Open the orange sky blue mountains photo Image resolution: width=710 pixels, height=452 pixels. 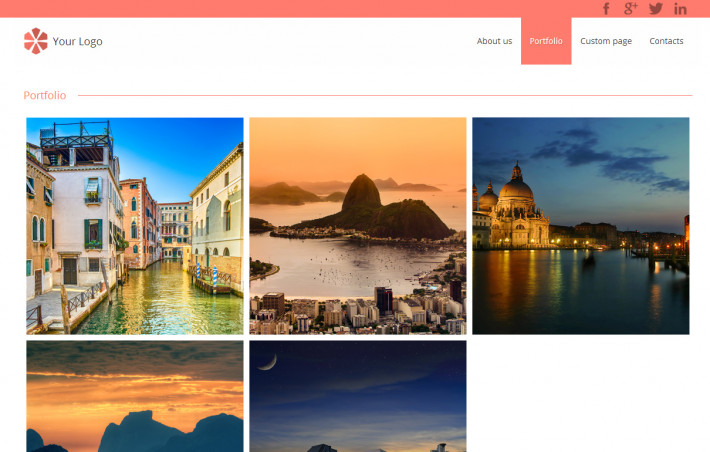coord(135,396)
